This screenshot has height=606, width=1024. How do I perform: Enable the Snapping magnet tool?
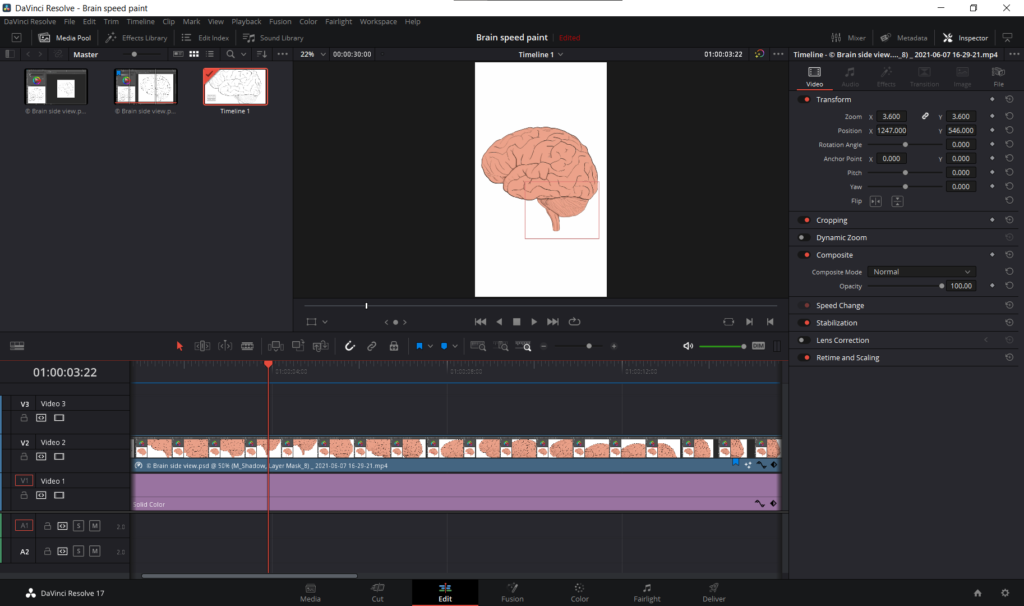coord(349,346)
